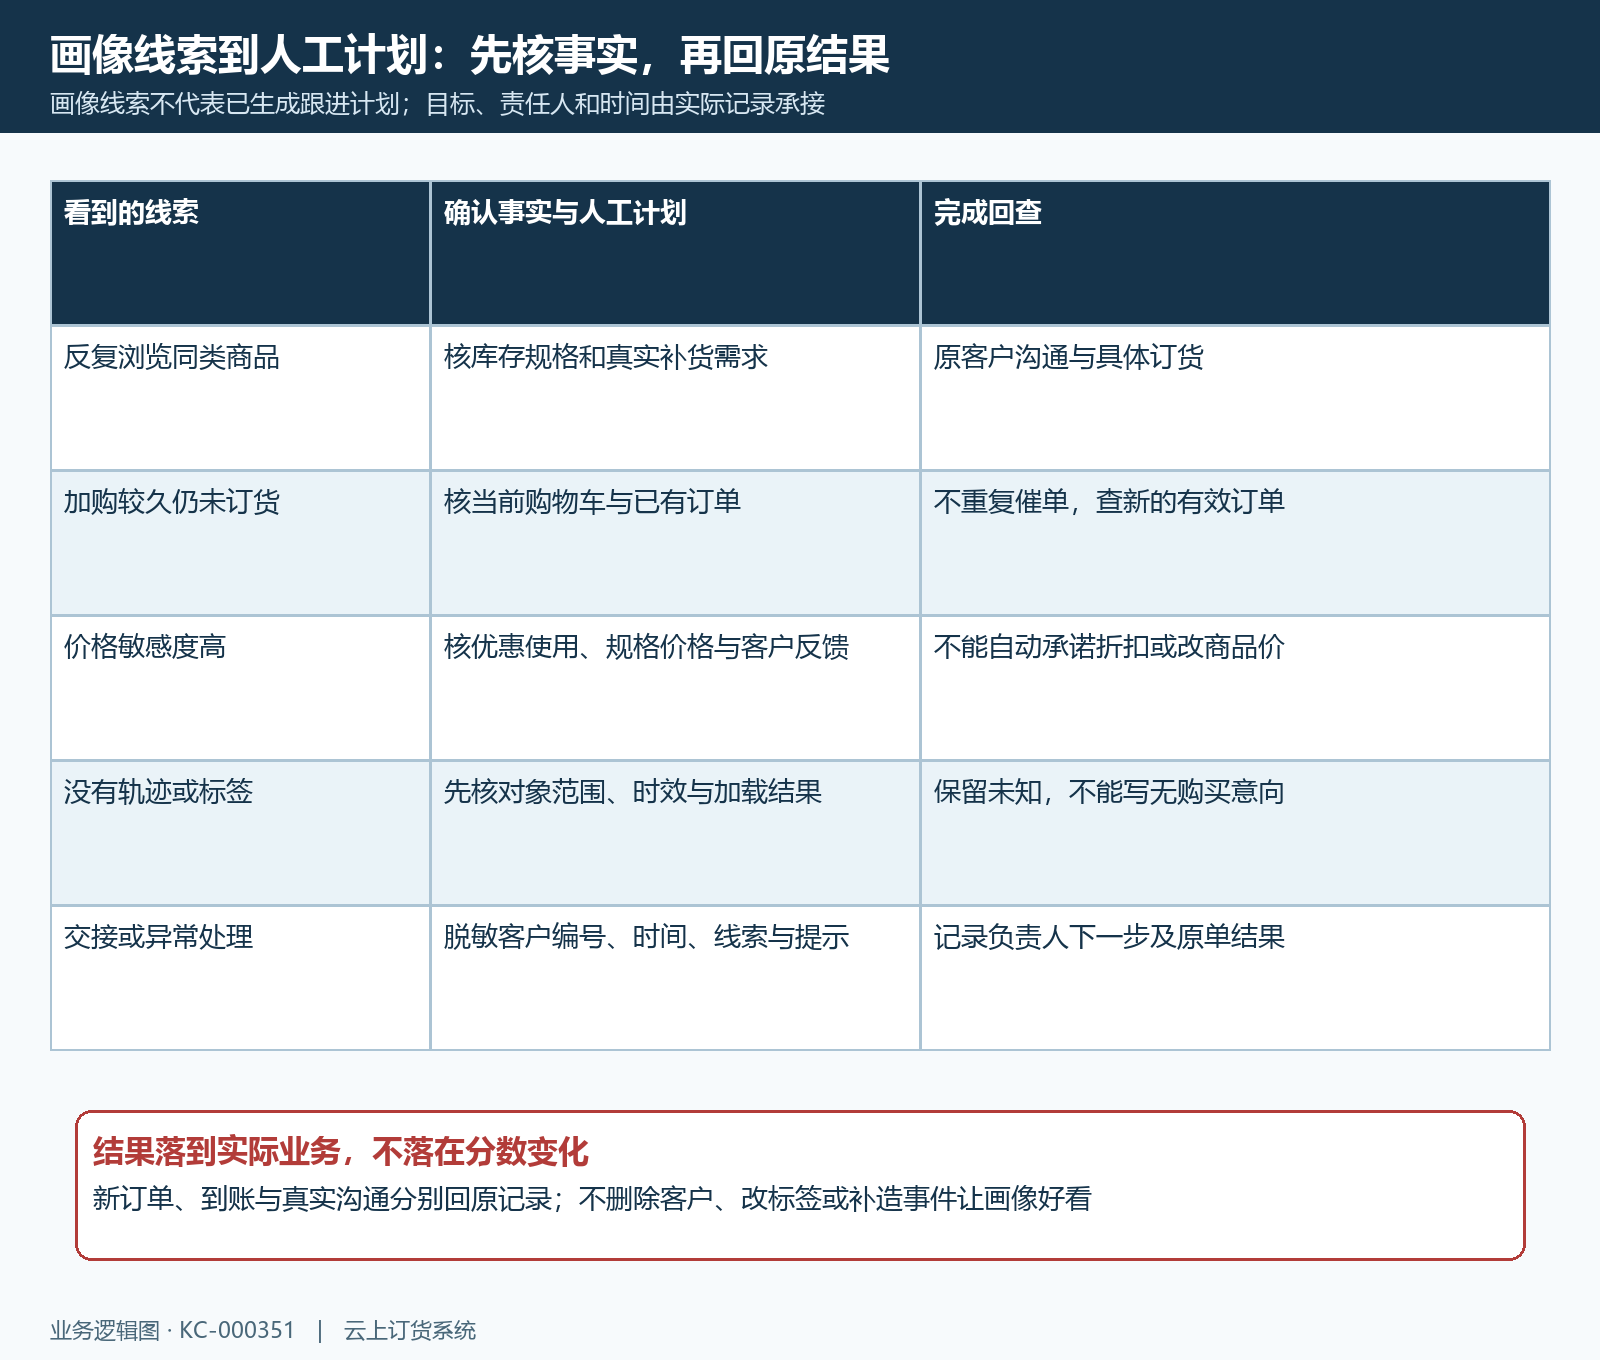Click the cell 不重复催单，查新的有效订单

[1235, 543]
